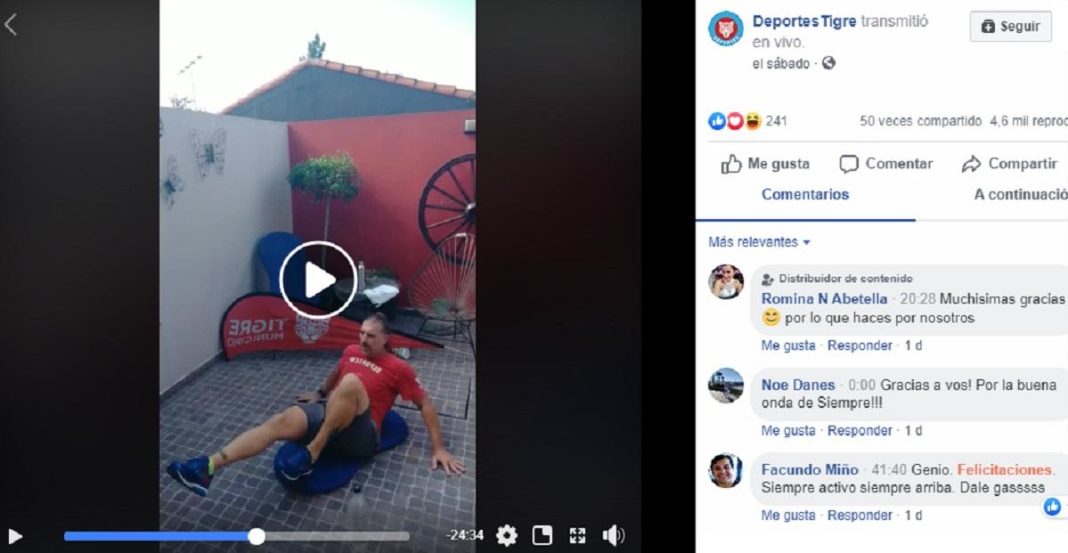Reply to Noe Danes's comment
1068x553 pixels.
coord(860,430)
